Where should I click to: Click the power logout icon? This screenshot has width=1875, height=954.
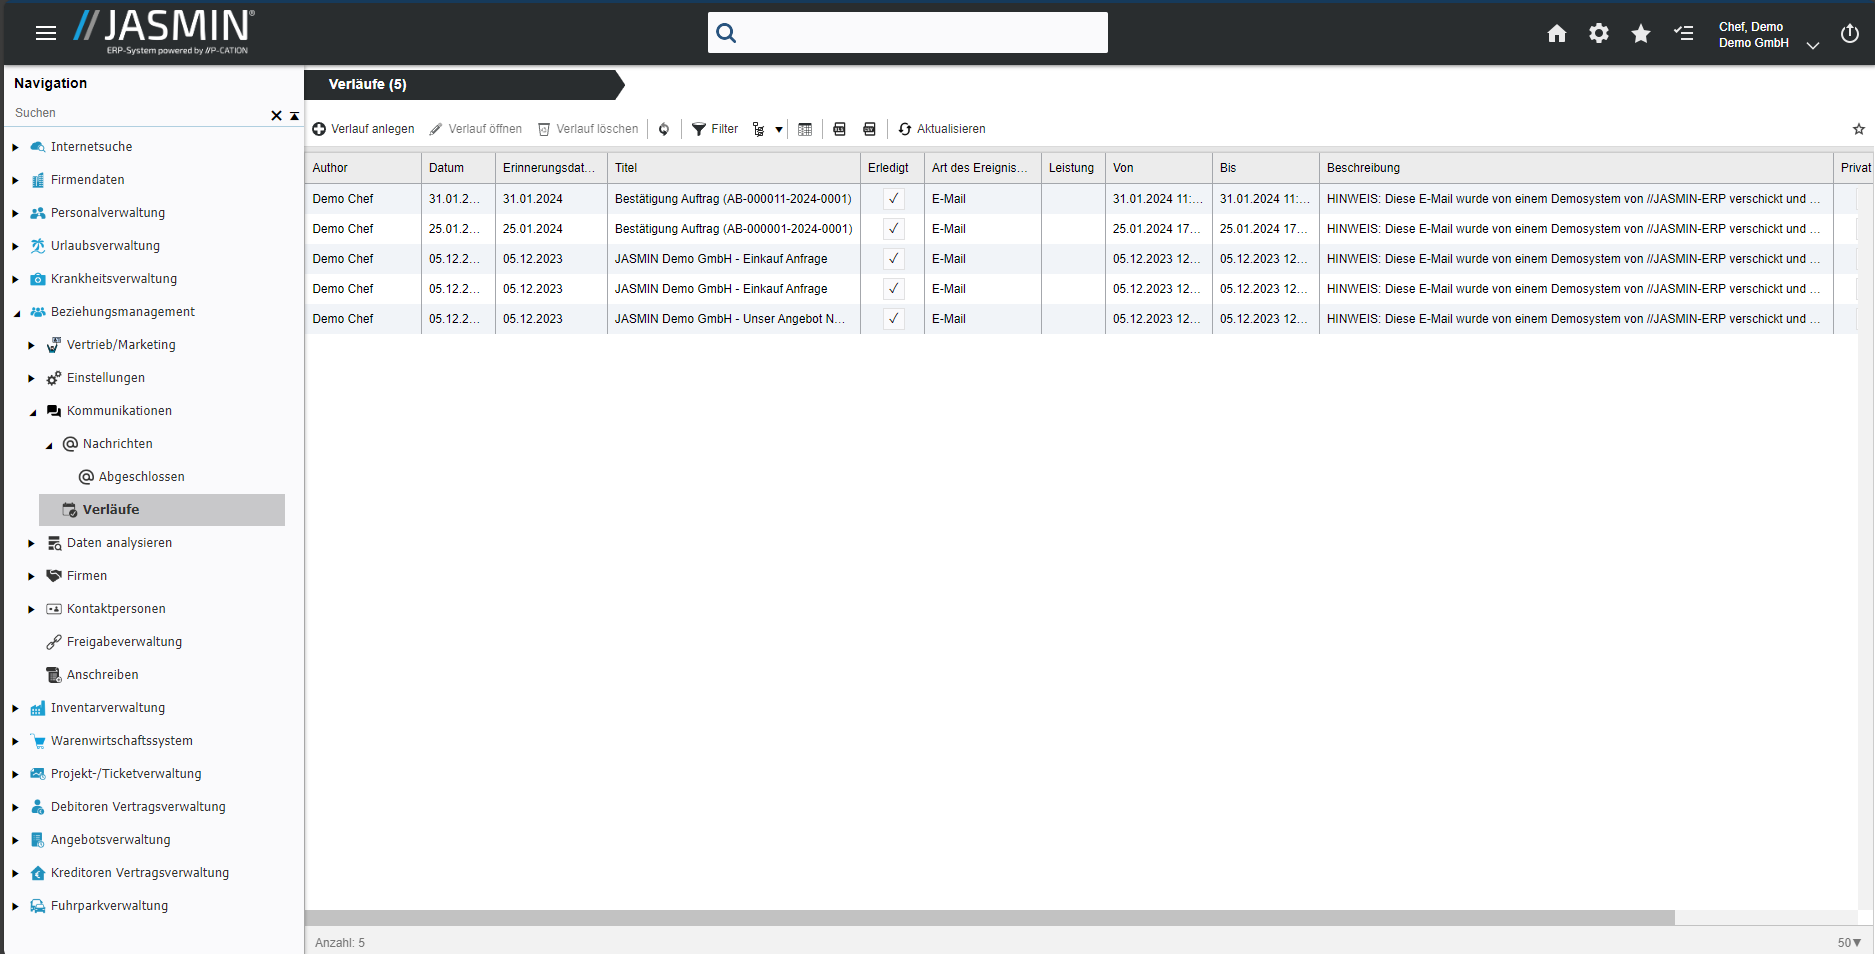pos(1849,34)
